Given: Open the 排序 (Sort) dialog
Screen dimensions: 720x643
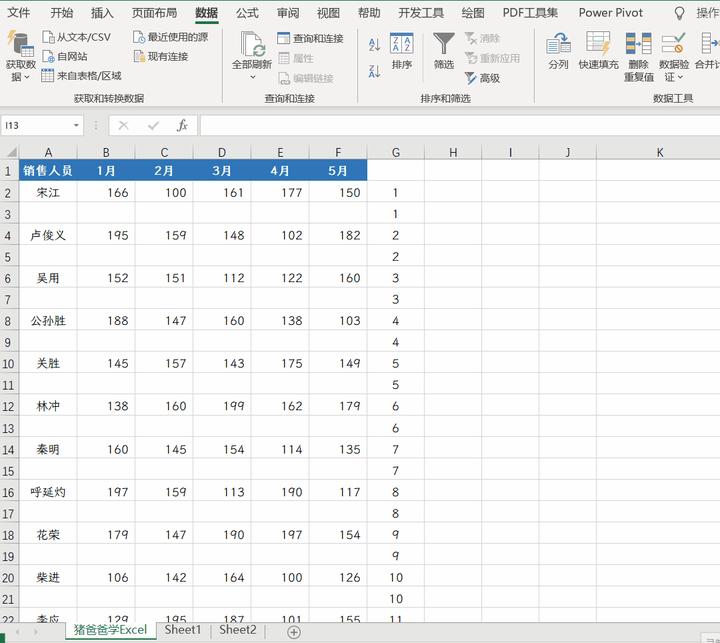Looking at the screenshot, I should coord(401,51).
